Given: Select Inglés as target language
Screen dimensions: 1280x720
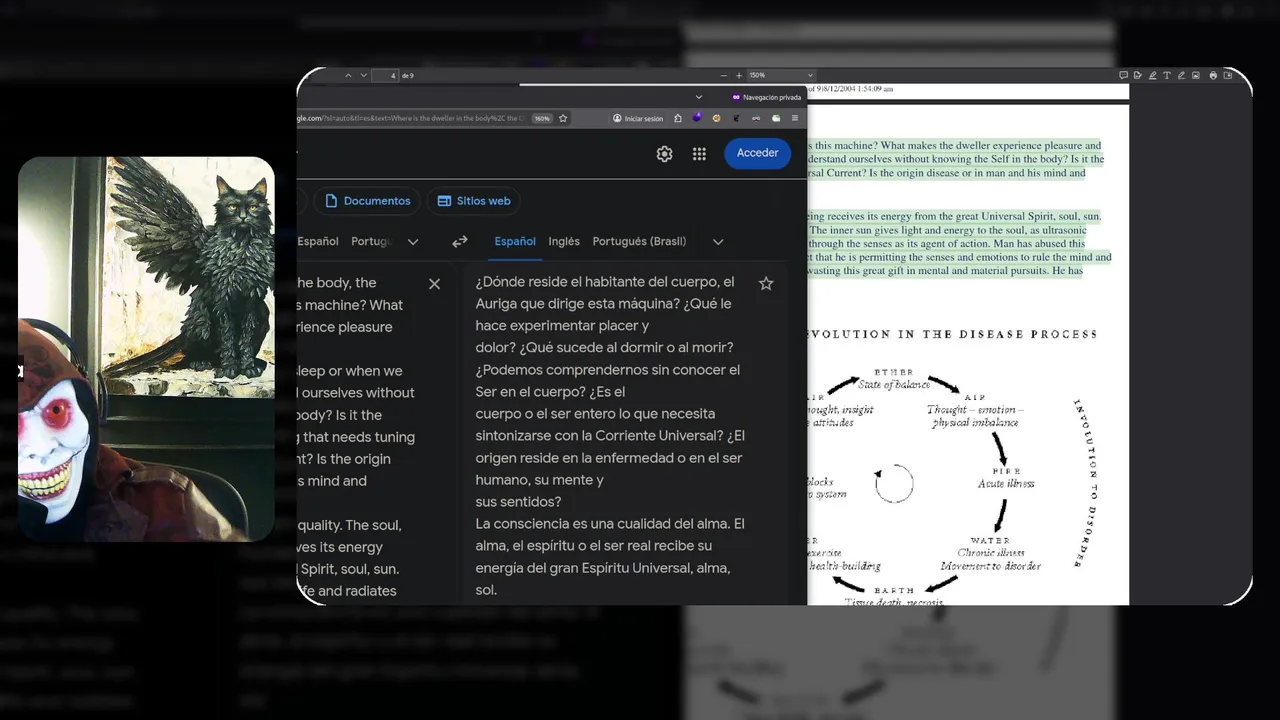Looking at the screenshot, I should tap(564, 241).
